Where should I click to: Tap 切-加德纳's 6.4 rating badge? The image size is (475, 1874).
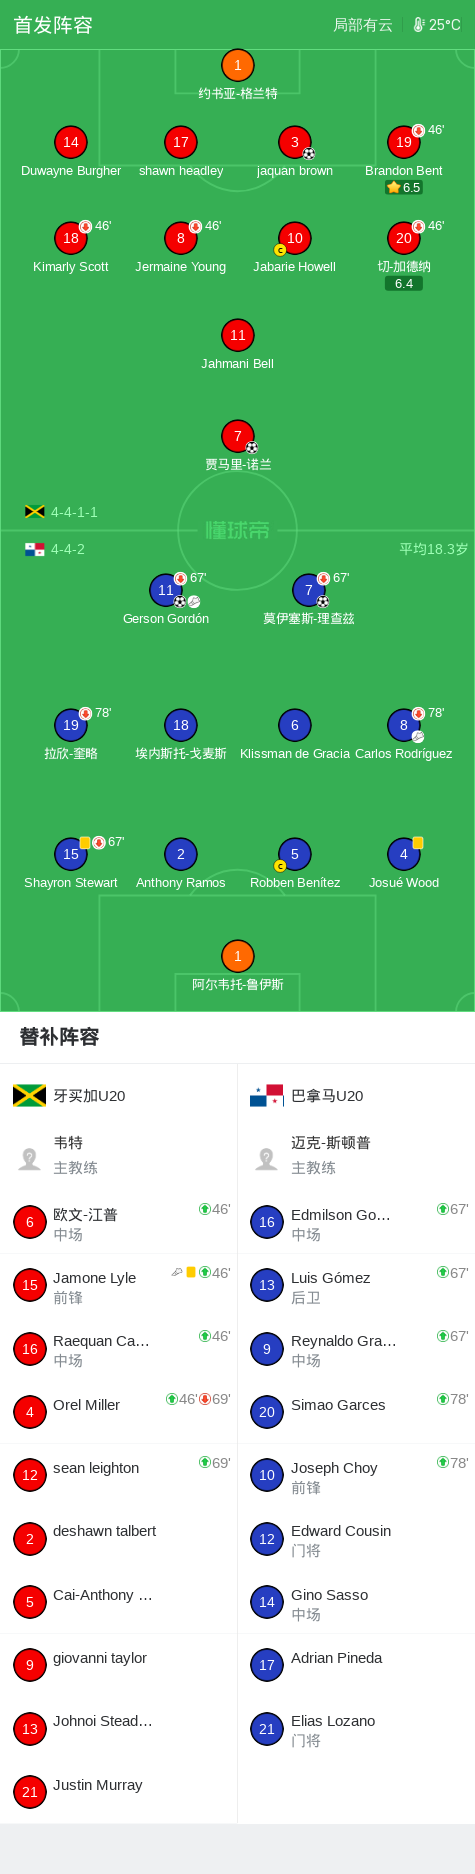click(x=404, y=284)
